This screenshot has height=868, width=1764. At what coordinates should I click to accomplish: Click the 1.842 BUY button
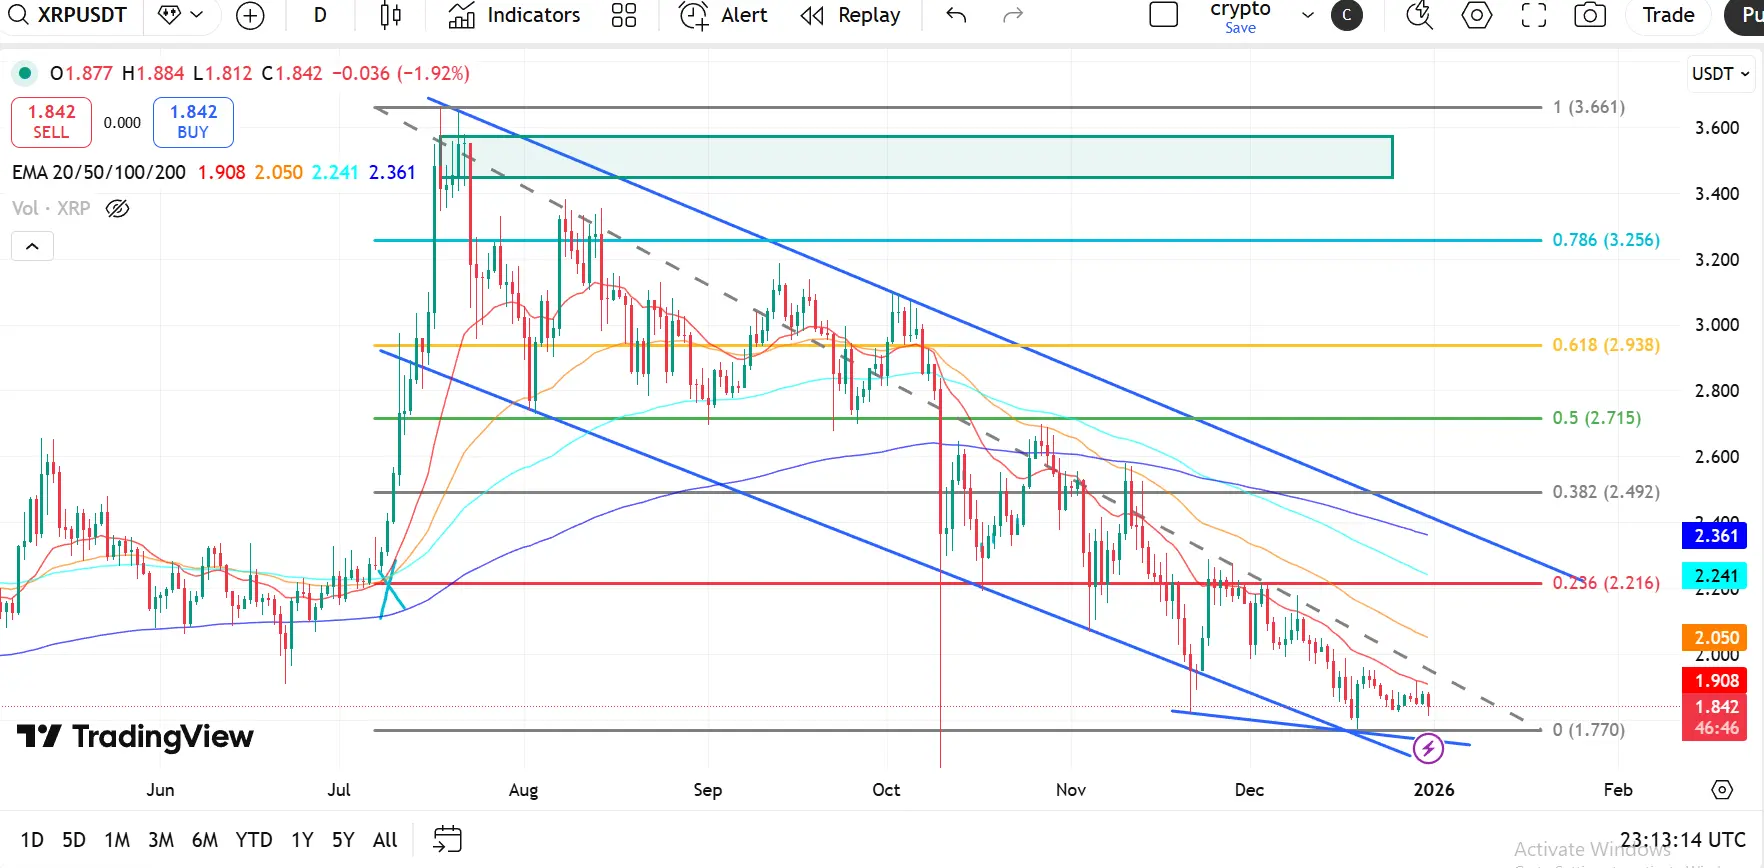tap(193, 122)
